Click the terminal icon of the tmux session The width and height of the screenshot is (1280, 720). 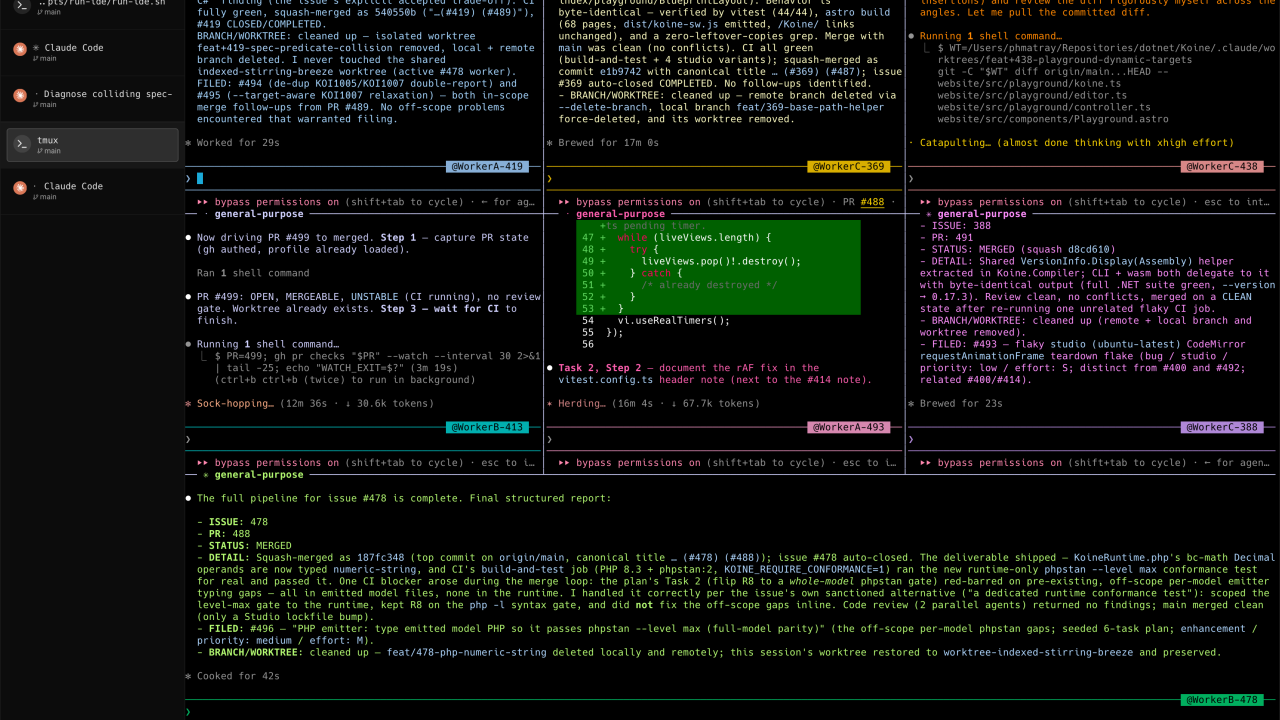[x=20, y=145]
